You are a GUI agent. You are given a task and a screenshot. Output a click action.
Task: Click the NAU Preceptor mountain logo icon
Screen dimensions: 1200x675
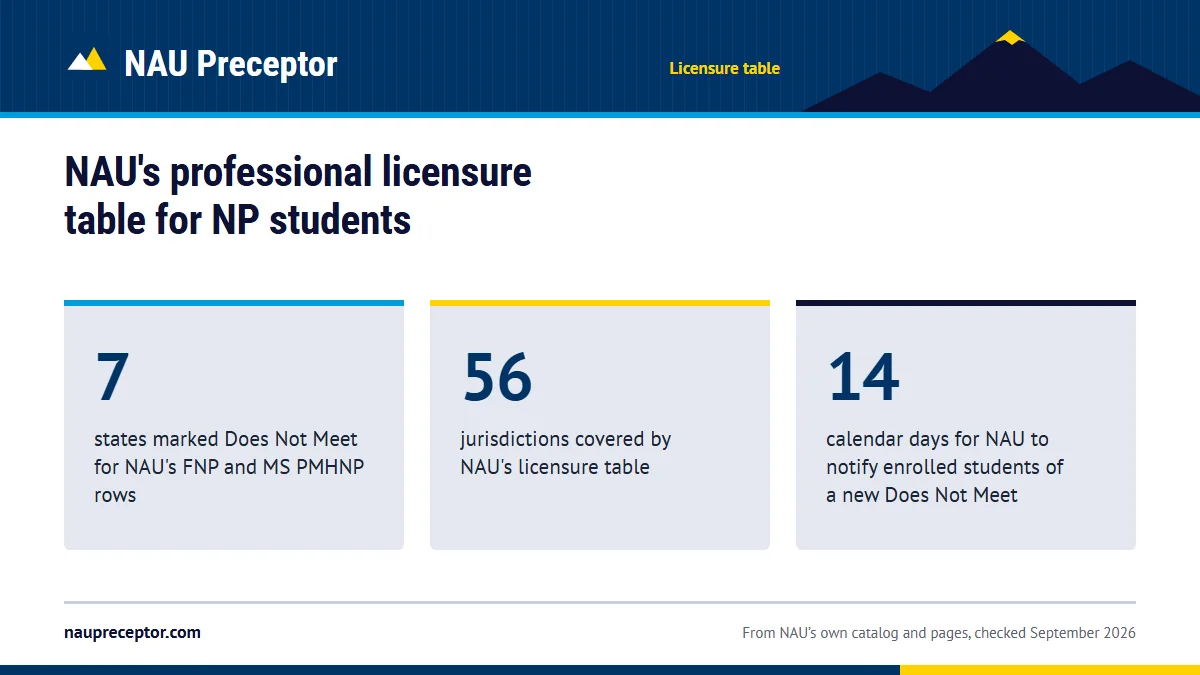87,59
